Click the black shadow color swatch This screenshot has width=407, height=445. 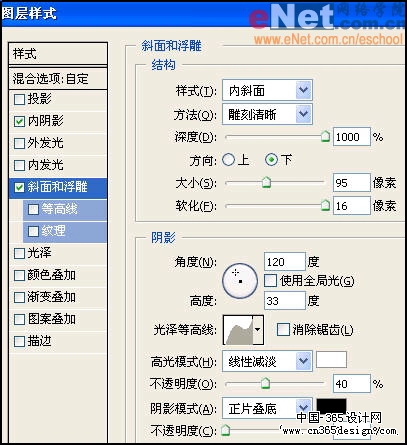pos(331,406)
